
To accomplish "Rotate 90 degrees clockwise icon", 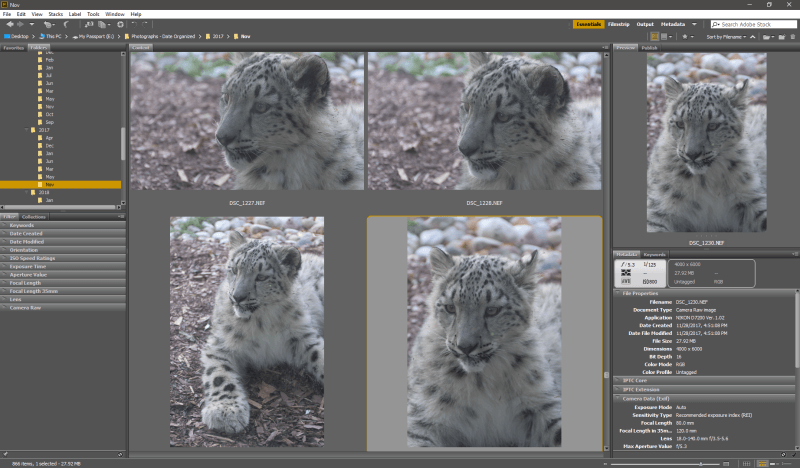I will (145, 24).
